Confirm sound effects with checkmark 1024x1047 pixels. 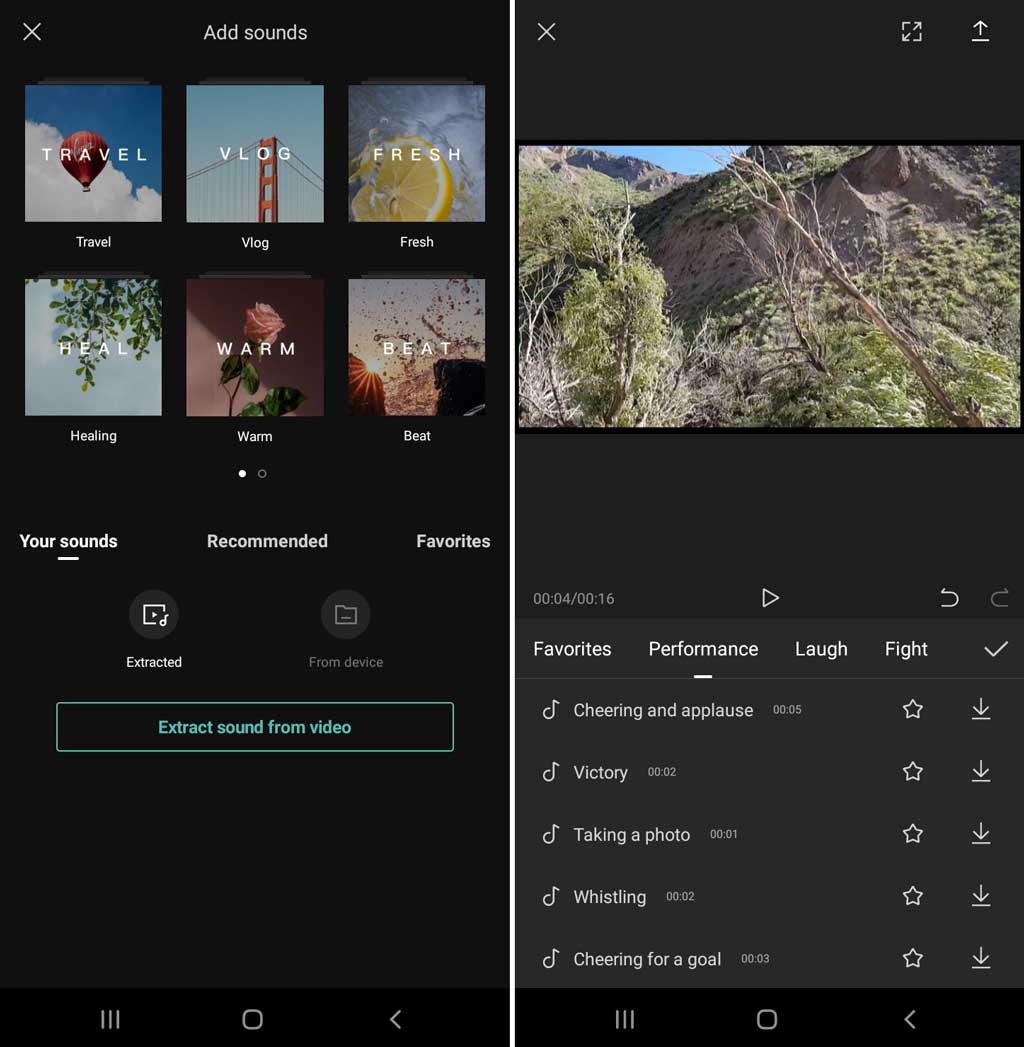[995, 649]
